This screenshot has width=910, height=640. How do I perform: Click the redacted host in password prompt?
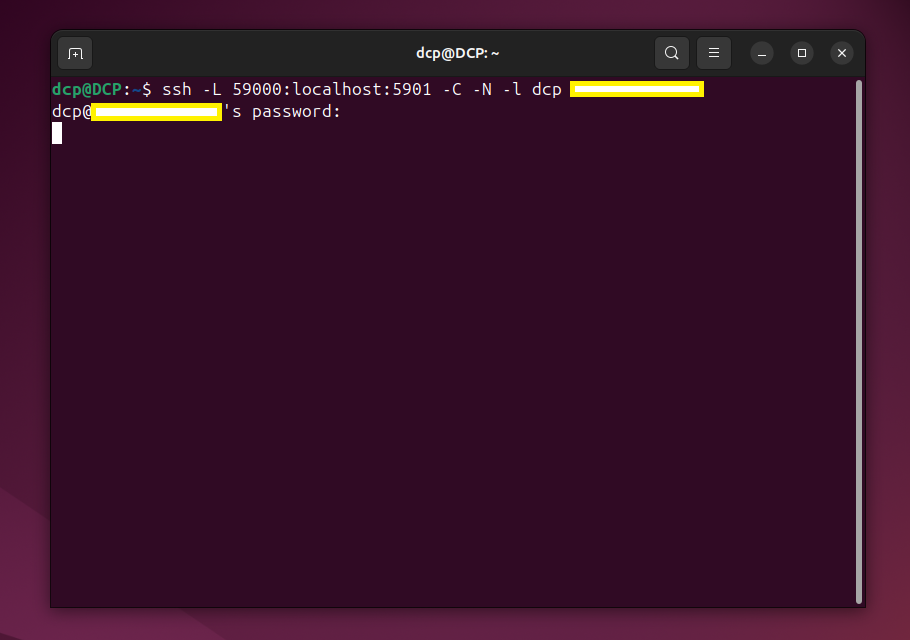point(156,112)
